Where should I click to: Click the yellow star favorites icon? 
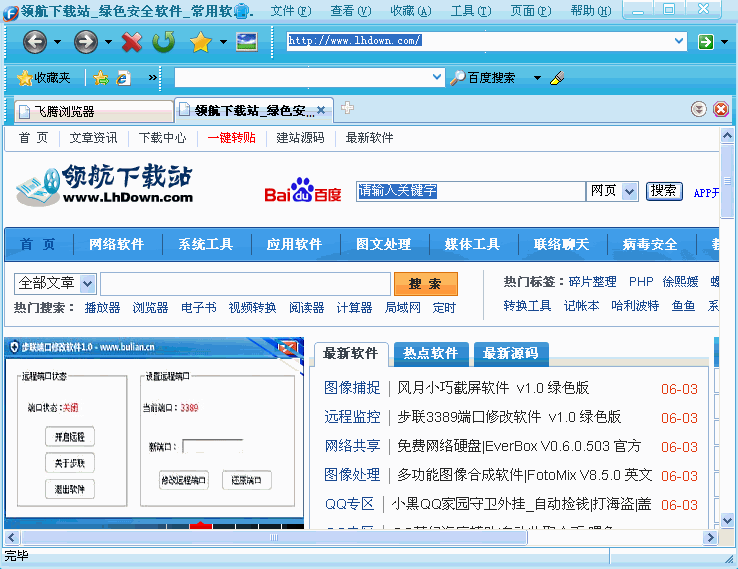click(201, 42)
